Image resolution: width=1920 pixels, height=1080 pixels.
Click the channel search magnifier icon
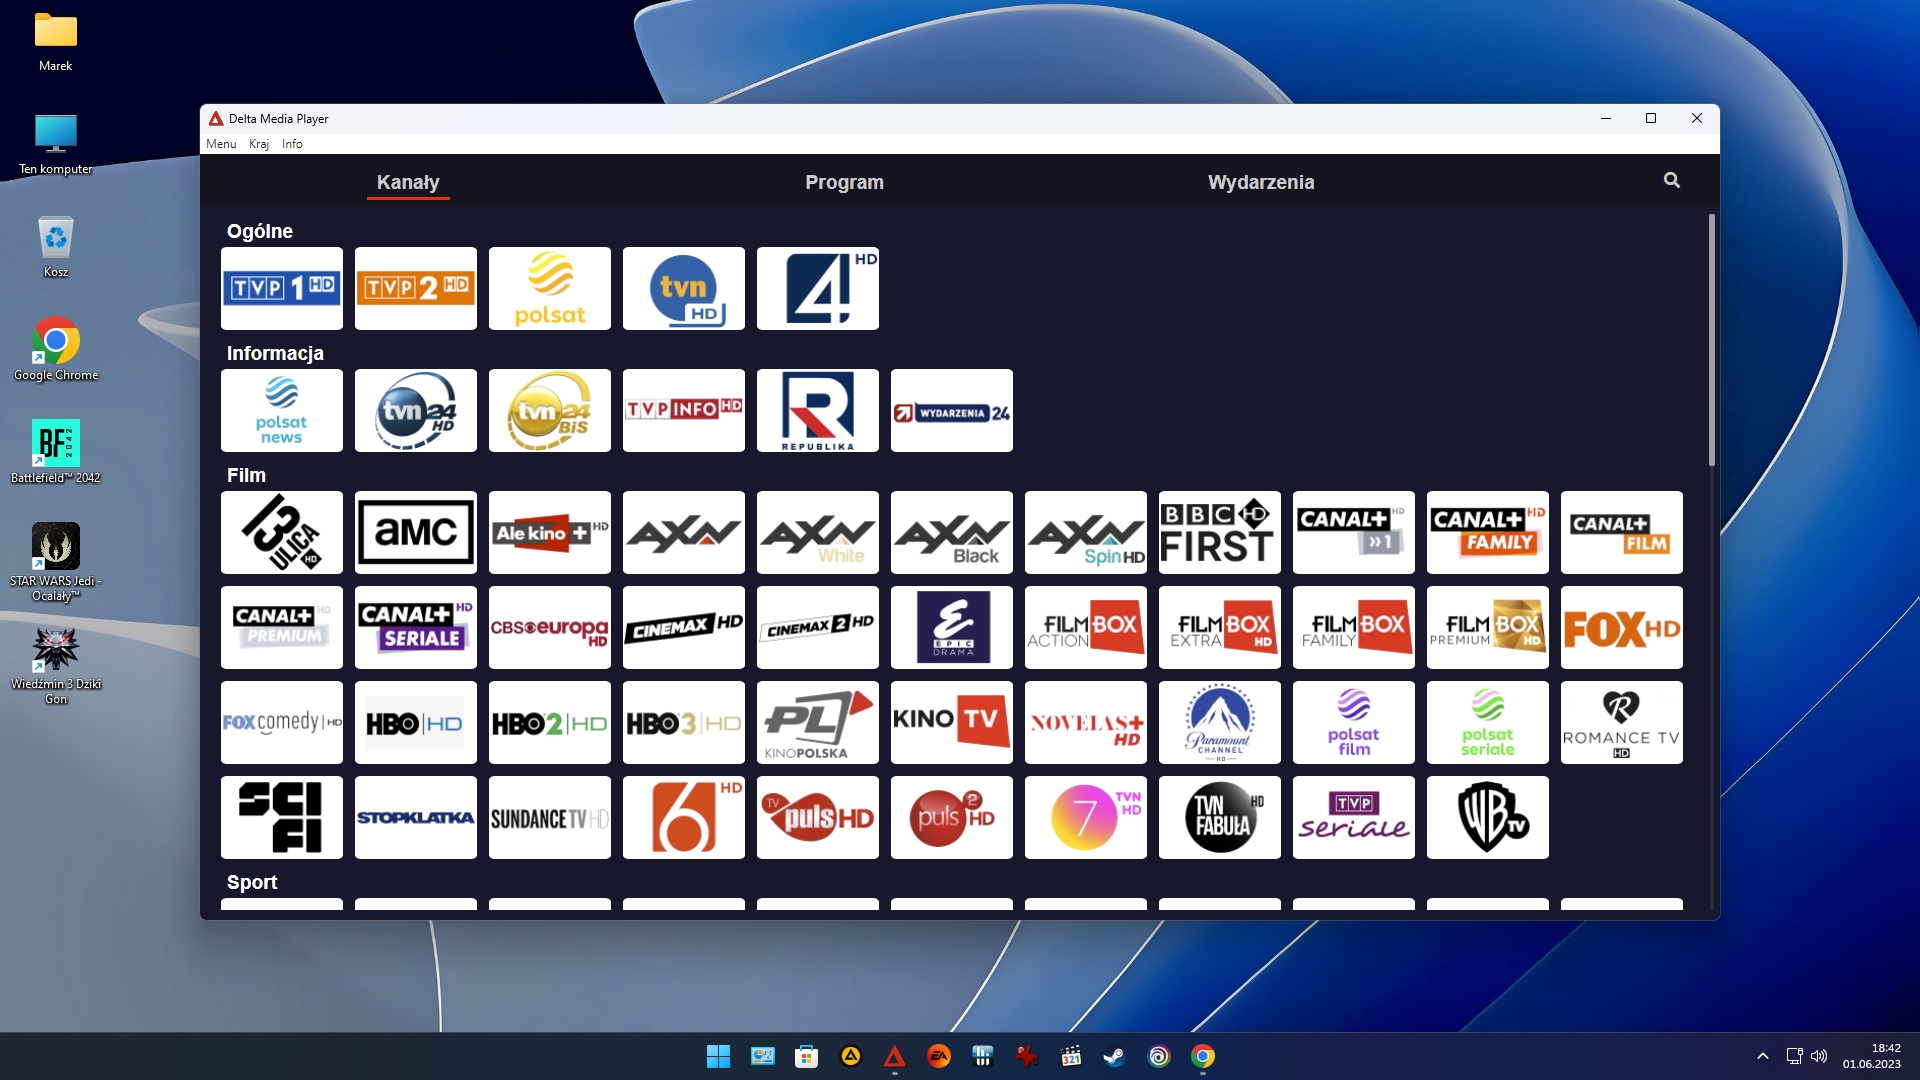1672,180
